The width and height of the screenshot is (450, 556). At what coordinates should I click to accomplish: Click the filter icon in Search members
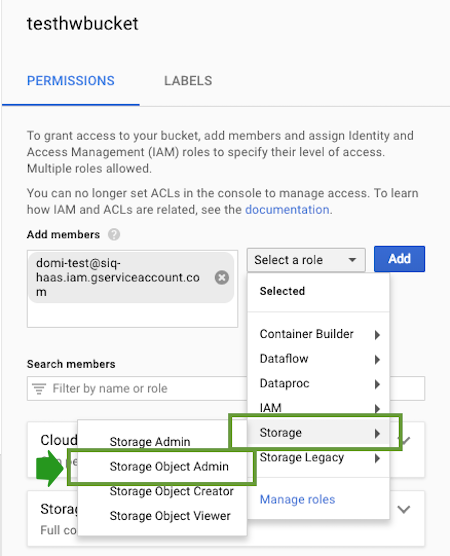coord(39,389)
